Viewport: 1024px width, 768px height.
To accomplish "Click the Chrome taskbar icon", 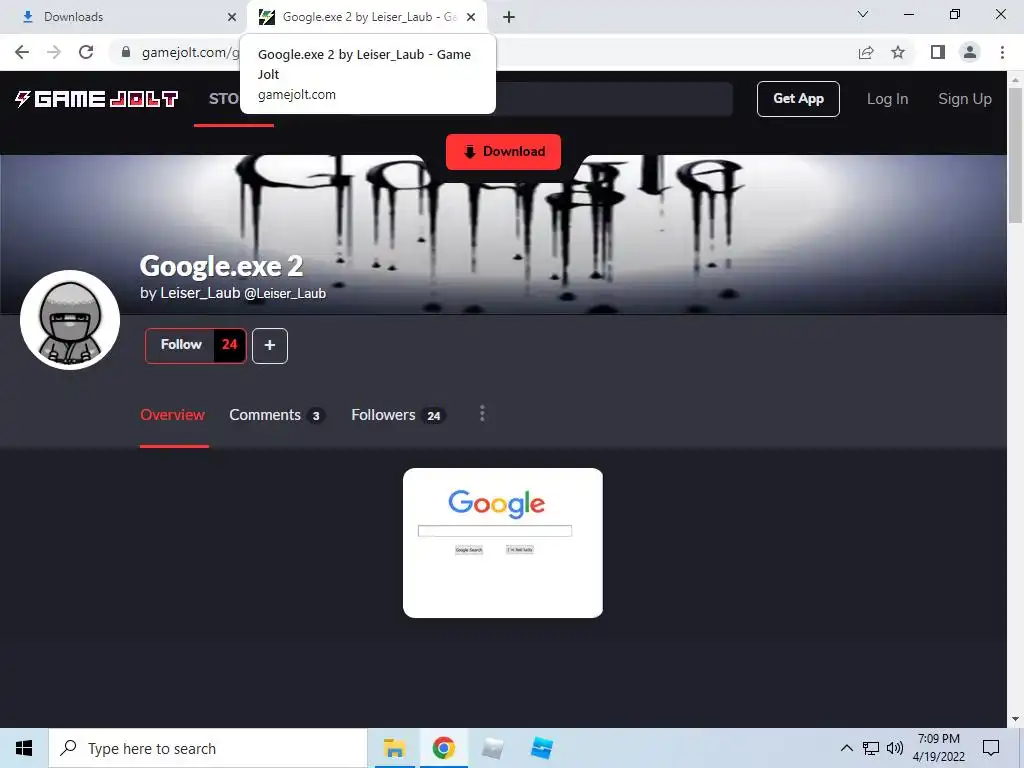I will (443, 748).
